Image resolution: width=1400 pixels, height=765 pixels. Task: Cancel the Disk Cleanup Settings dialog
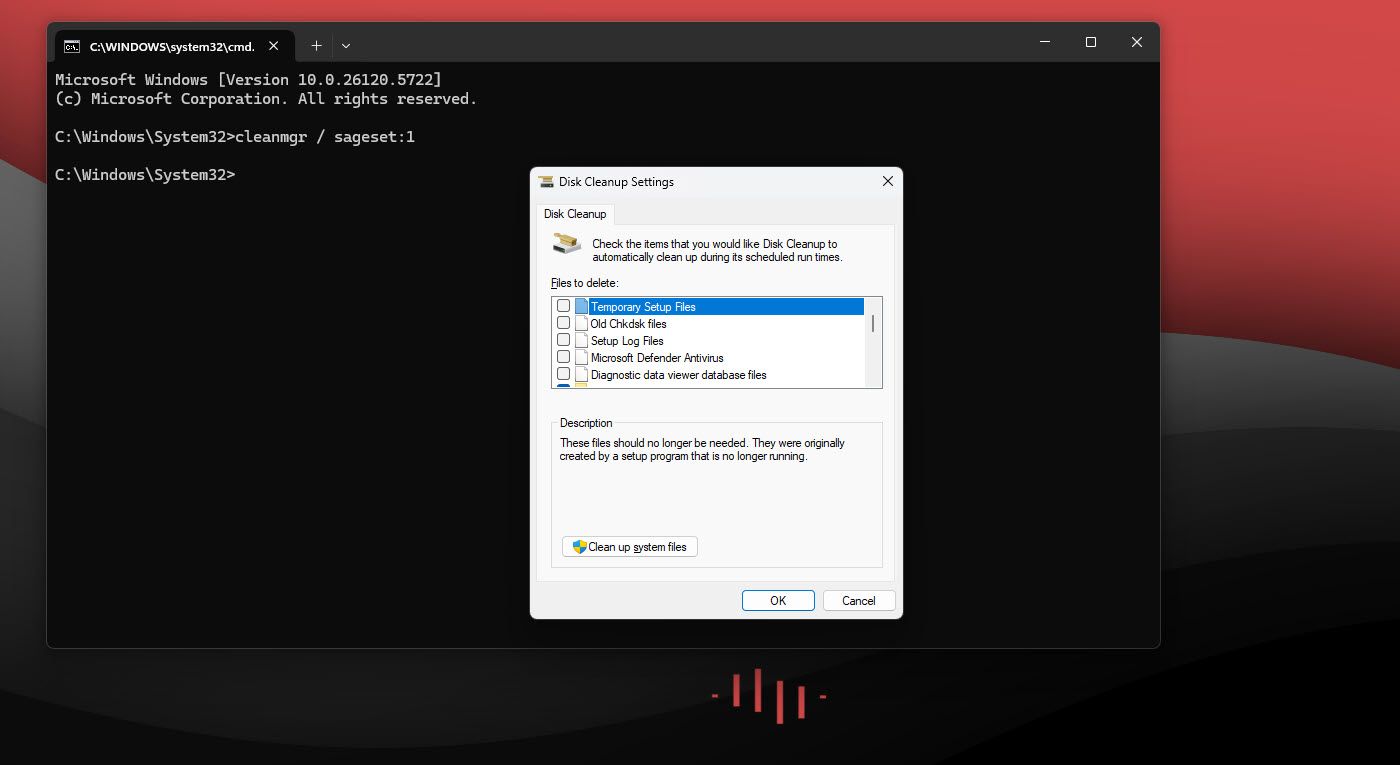tap(859, 601)
